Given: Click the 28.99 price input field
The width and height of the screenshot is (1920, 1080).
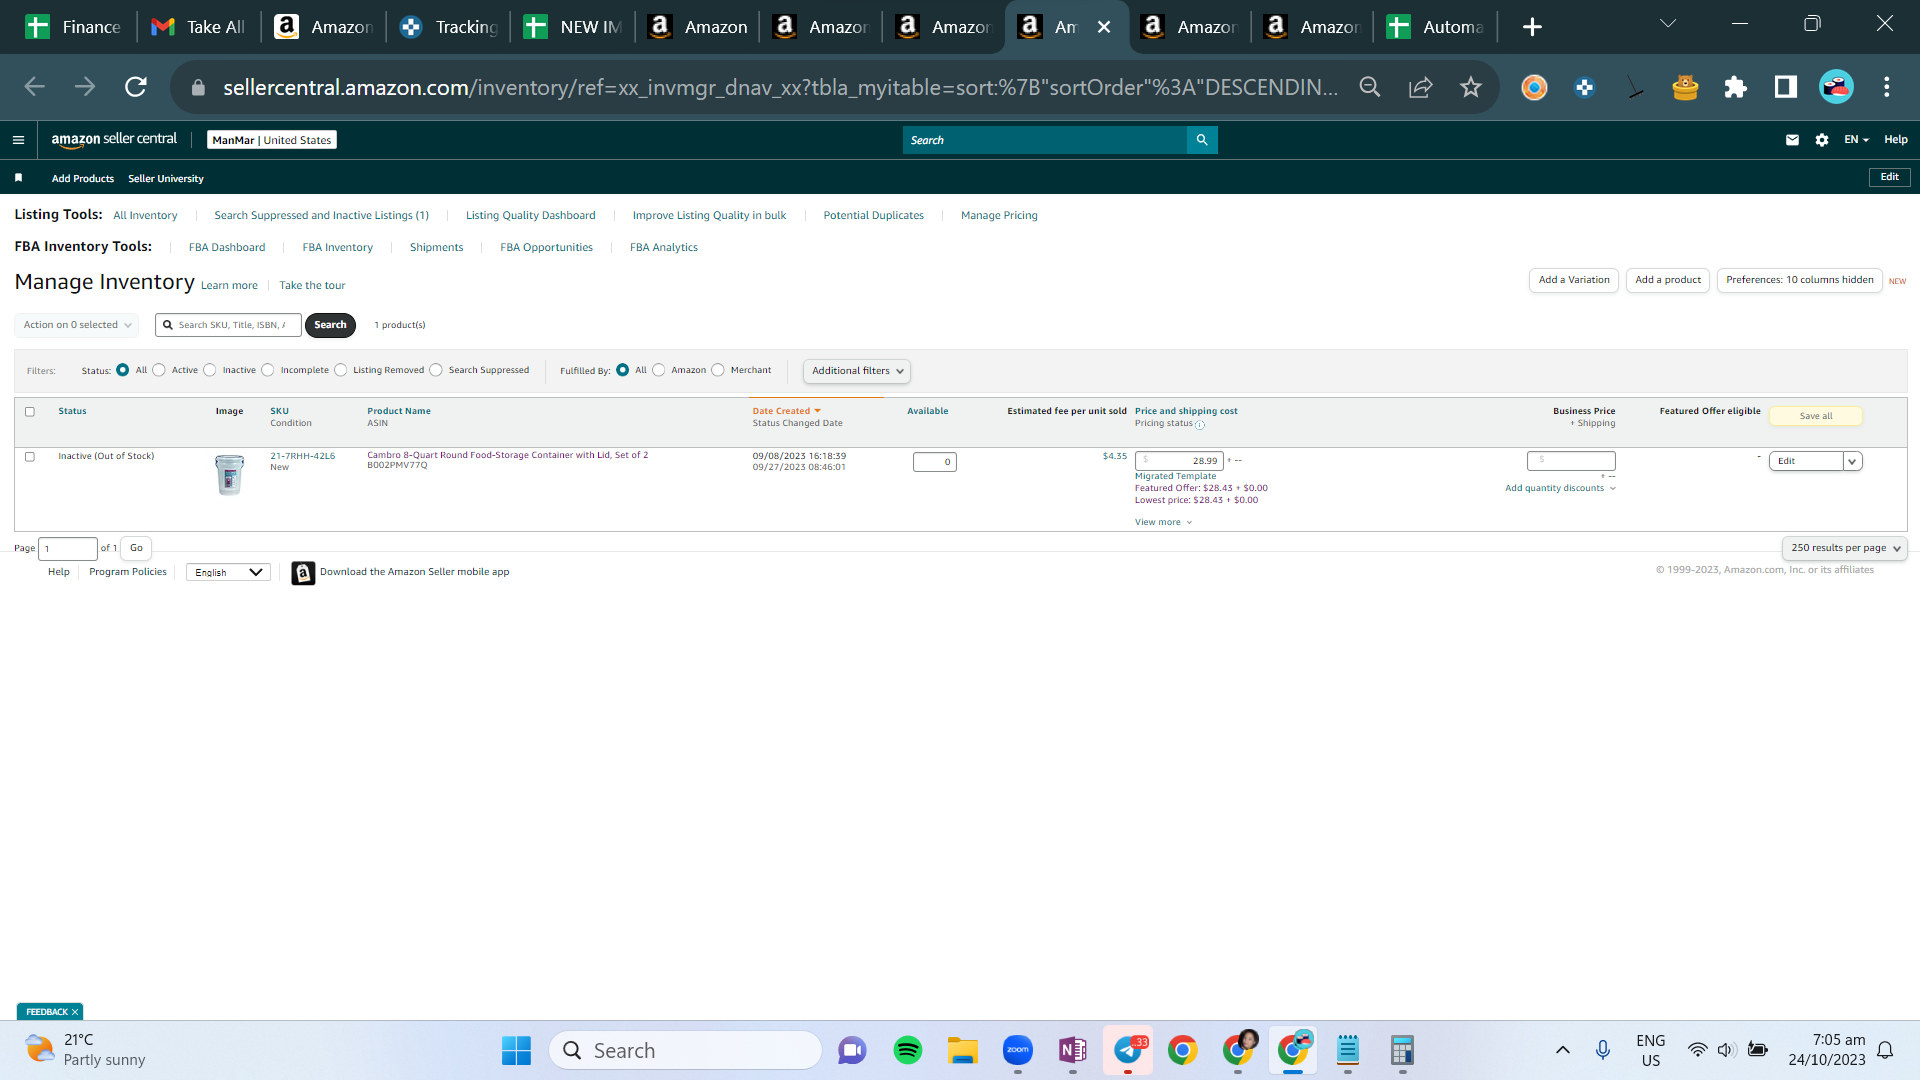Looking at the screenshot, I should 1179,461.
